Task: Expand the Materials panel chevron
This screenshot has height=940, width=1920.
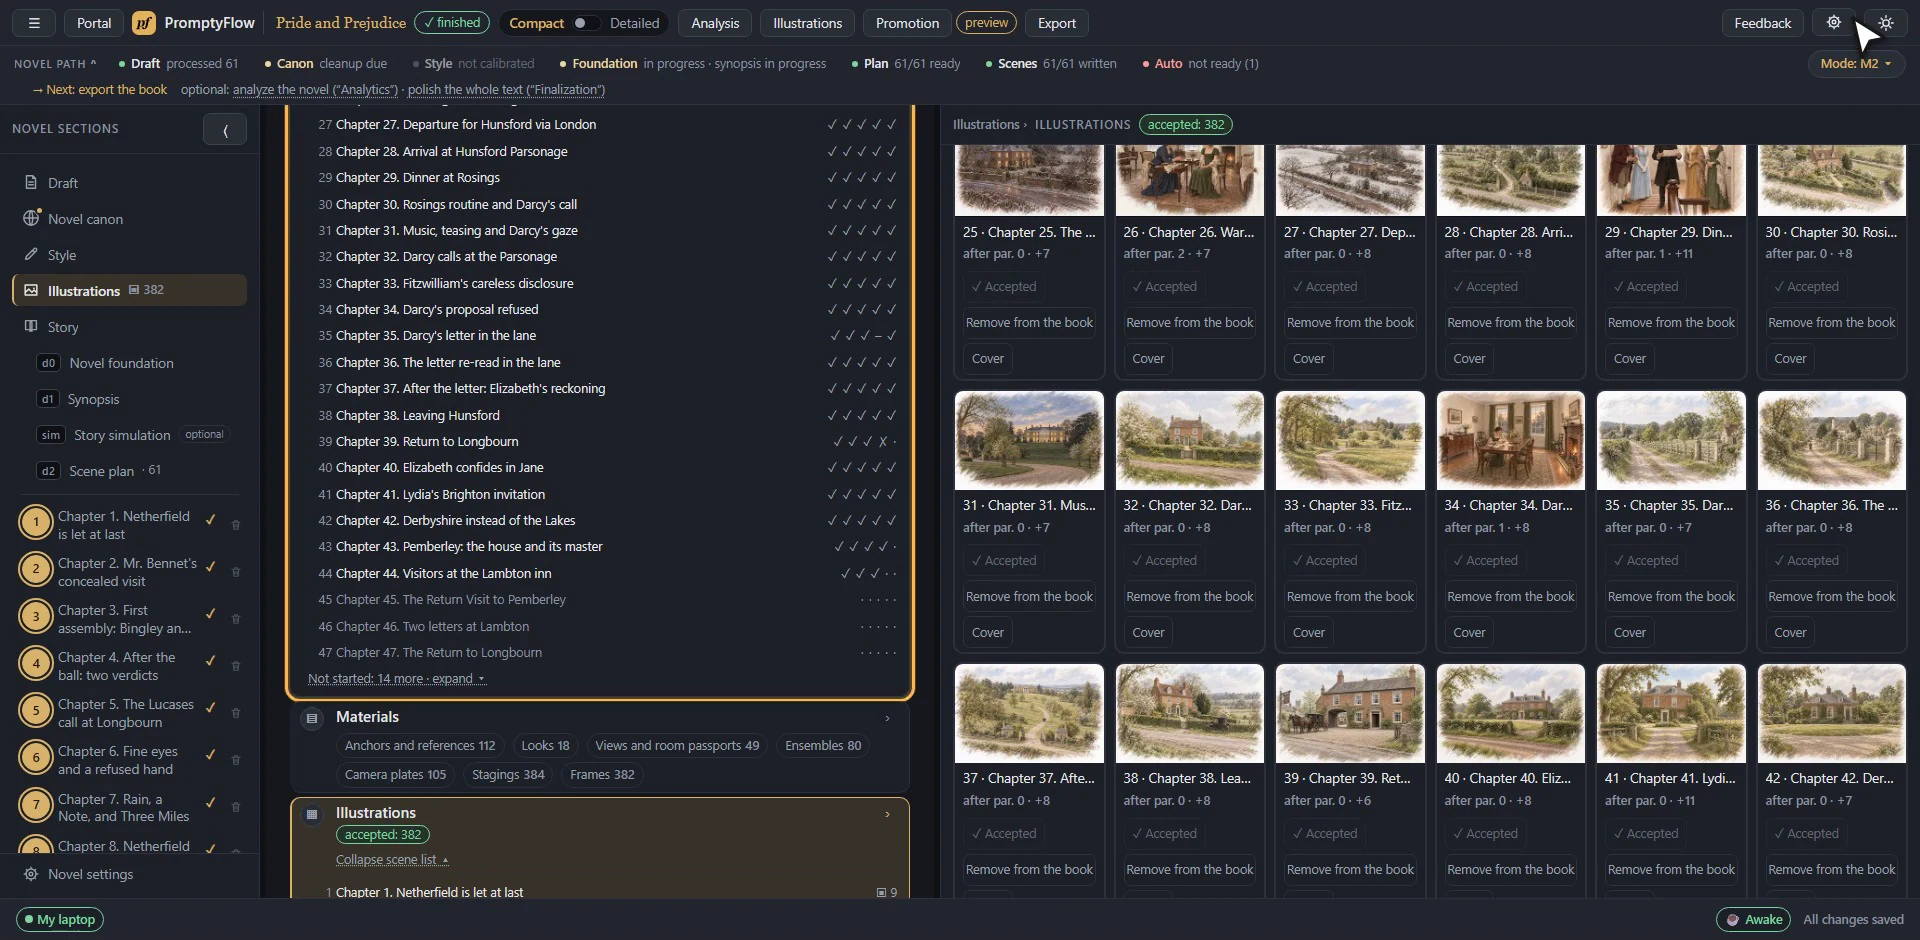Action: [887, 718]
